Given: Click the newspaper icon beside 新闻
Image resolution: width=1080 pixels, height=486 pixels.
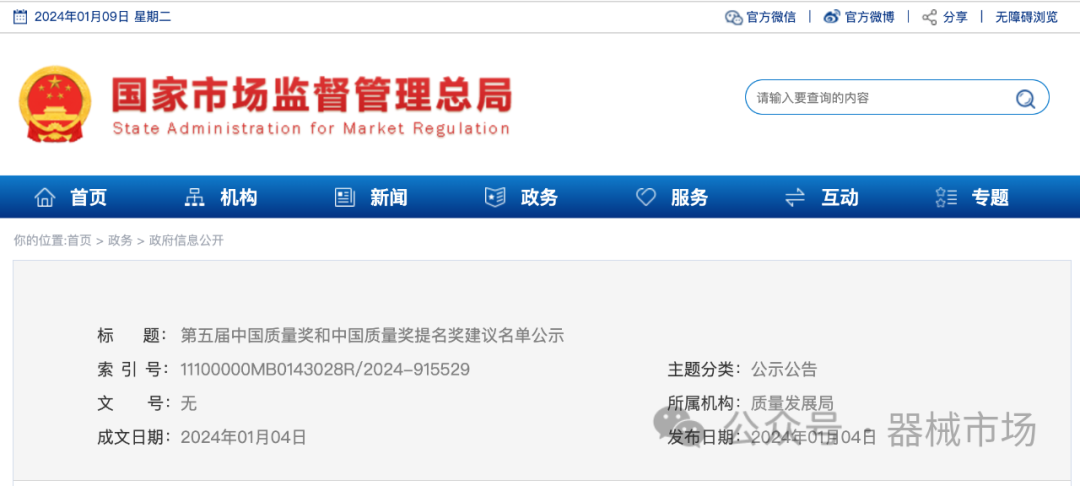Looking at the screenshot, I should [345, 197].
